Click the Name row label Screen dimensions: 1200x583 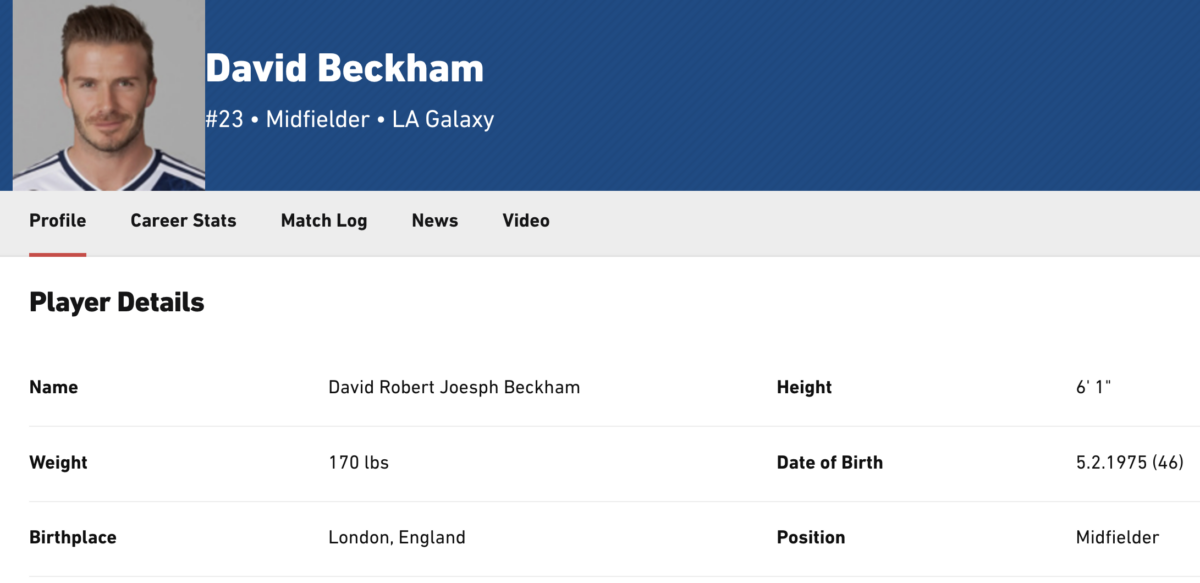click(x=54, y=387)
